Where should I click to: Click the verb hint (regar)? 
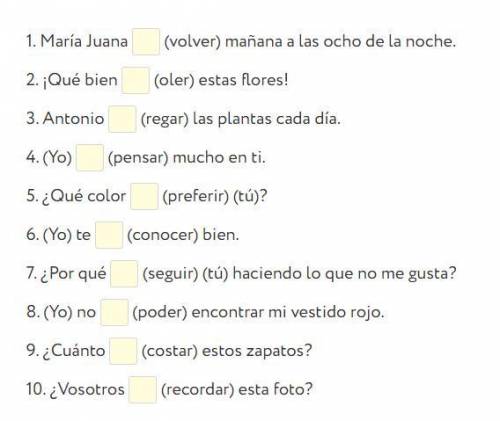pyautogui.click(x=165, y=119)
